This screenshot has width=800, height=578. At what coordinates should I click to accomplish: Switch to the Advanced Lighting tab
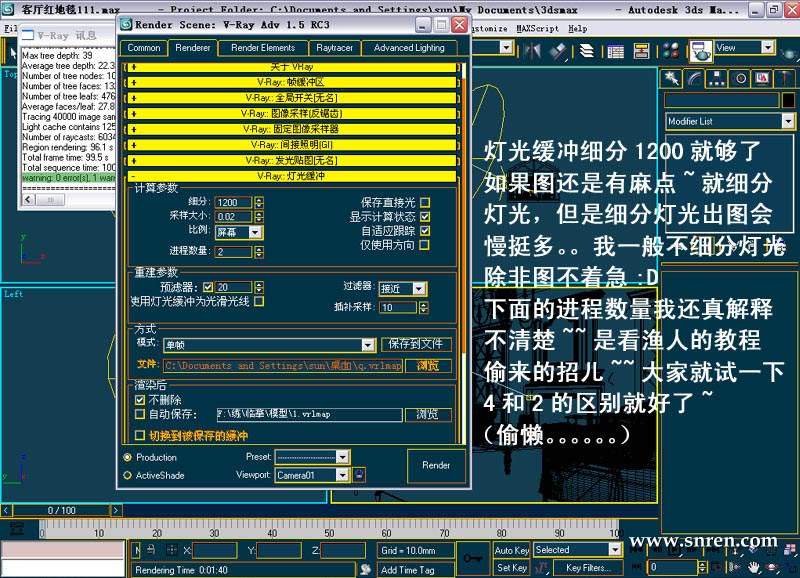409,47
